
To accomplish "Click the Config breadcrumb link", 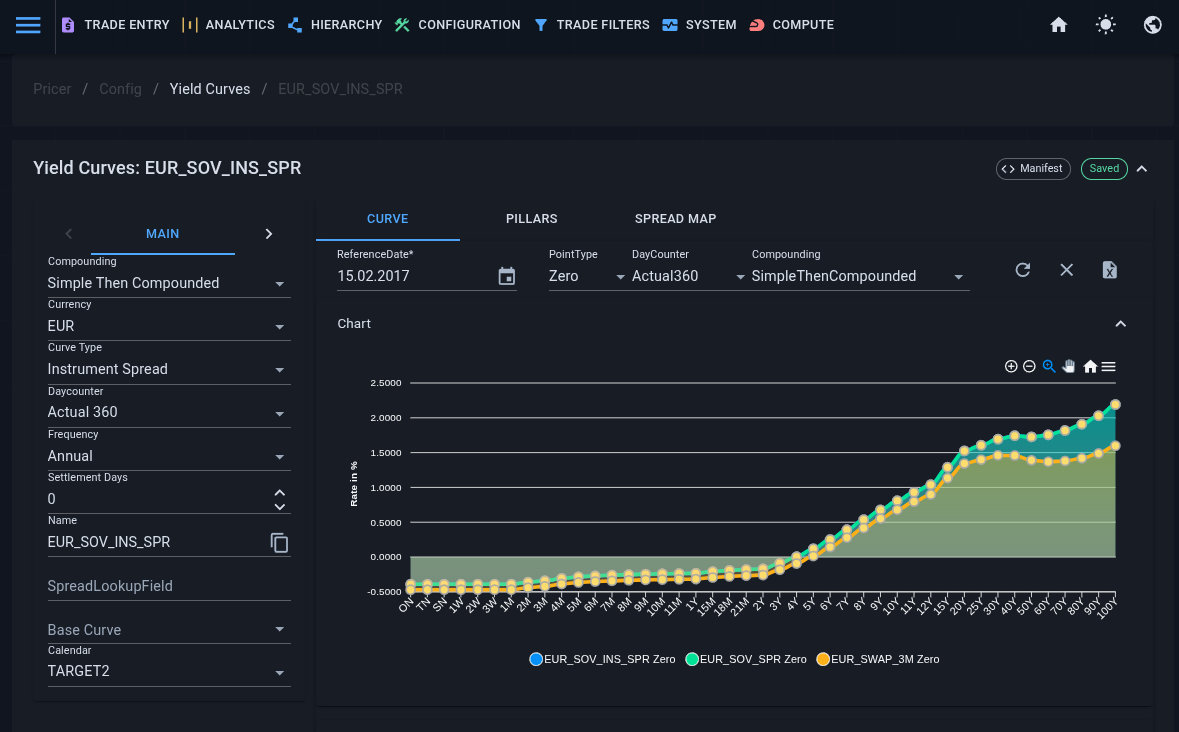I will 120,89.
